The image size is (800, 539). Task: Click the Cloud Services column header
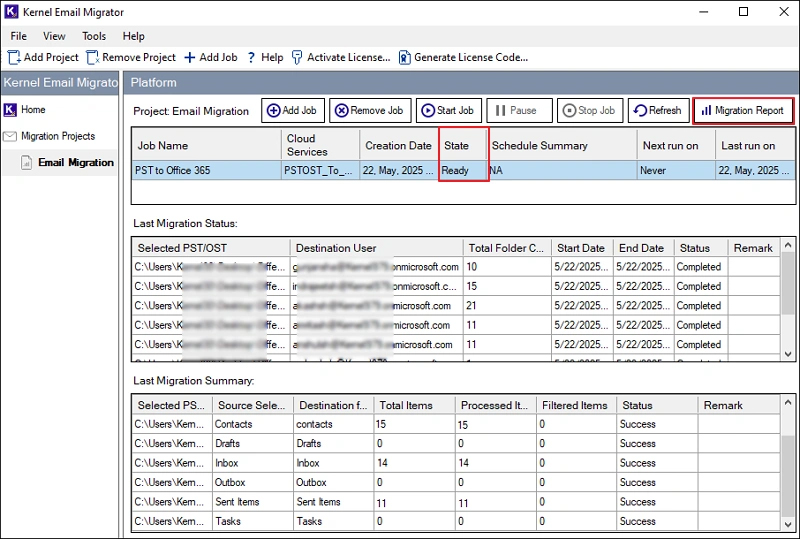(x=320, y=145)
